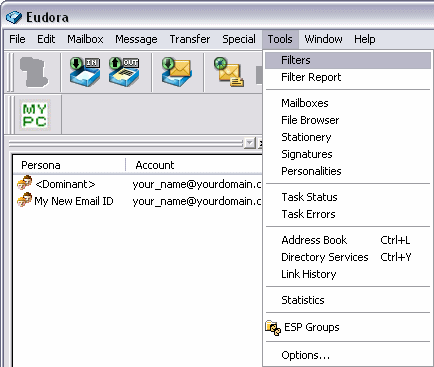Open the Out mailbox toolbar icon

click(124, 72)
